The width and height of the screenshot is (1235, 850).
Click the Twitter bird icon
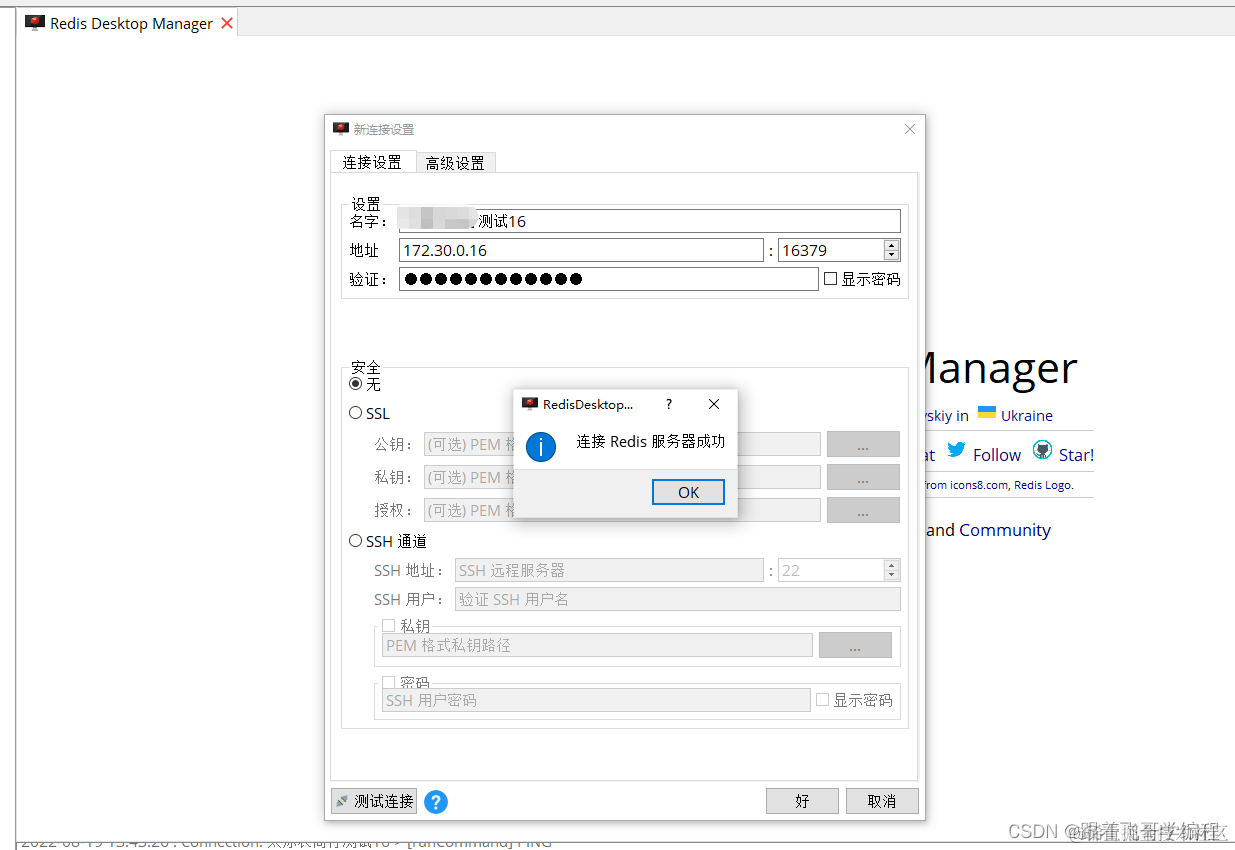[x=956, y=451]
